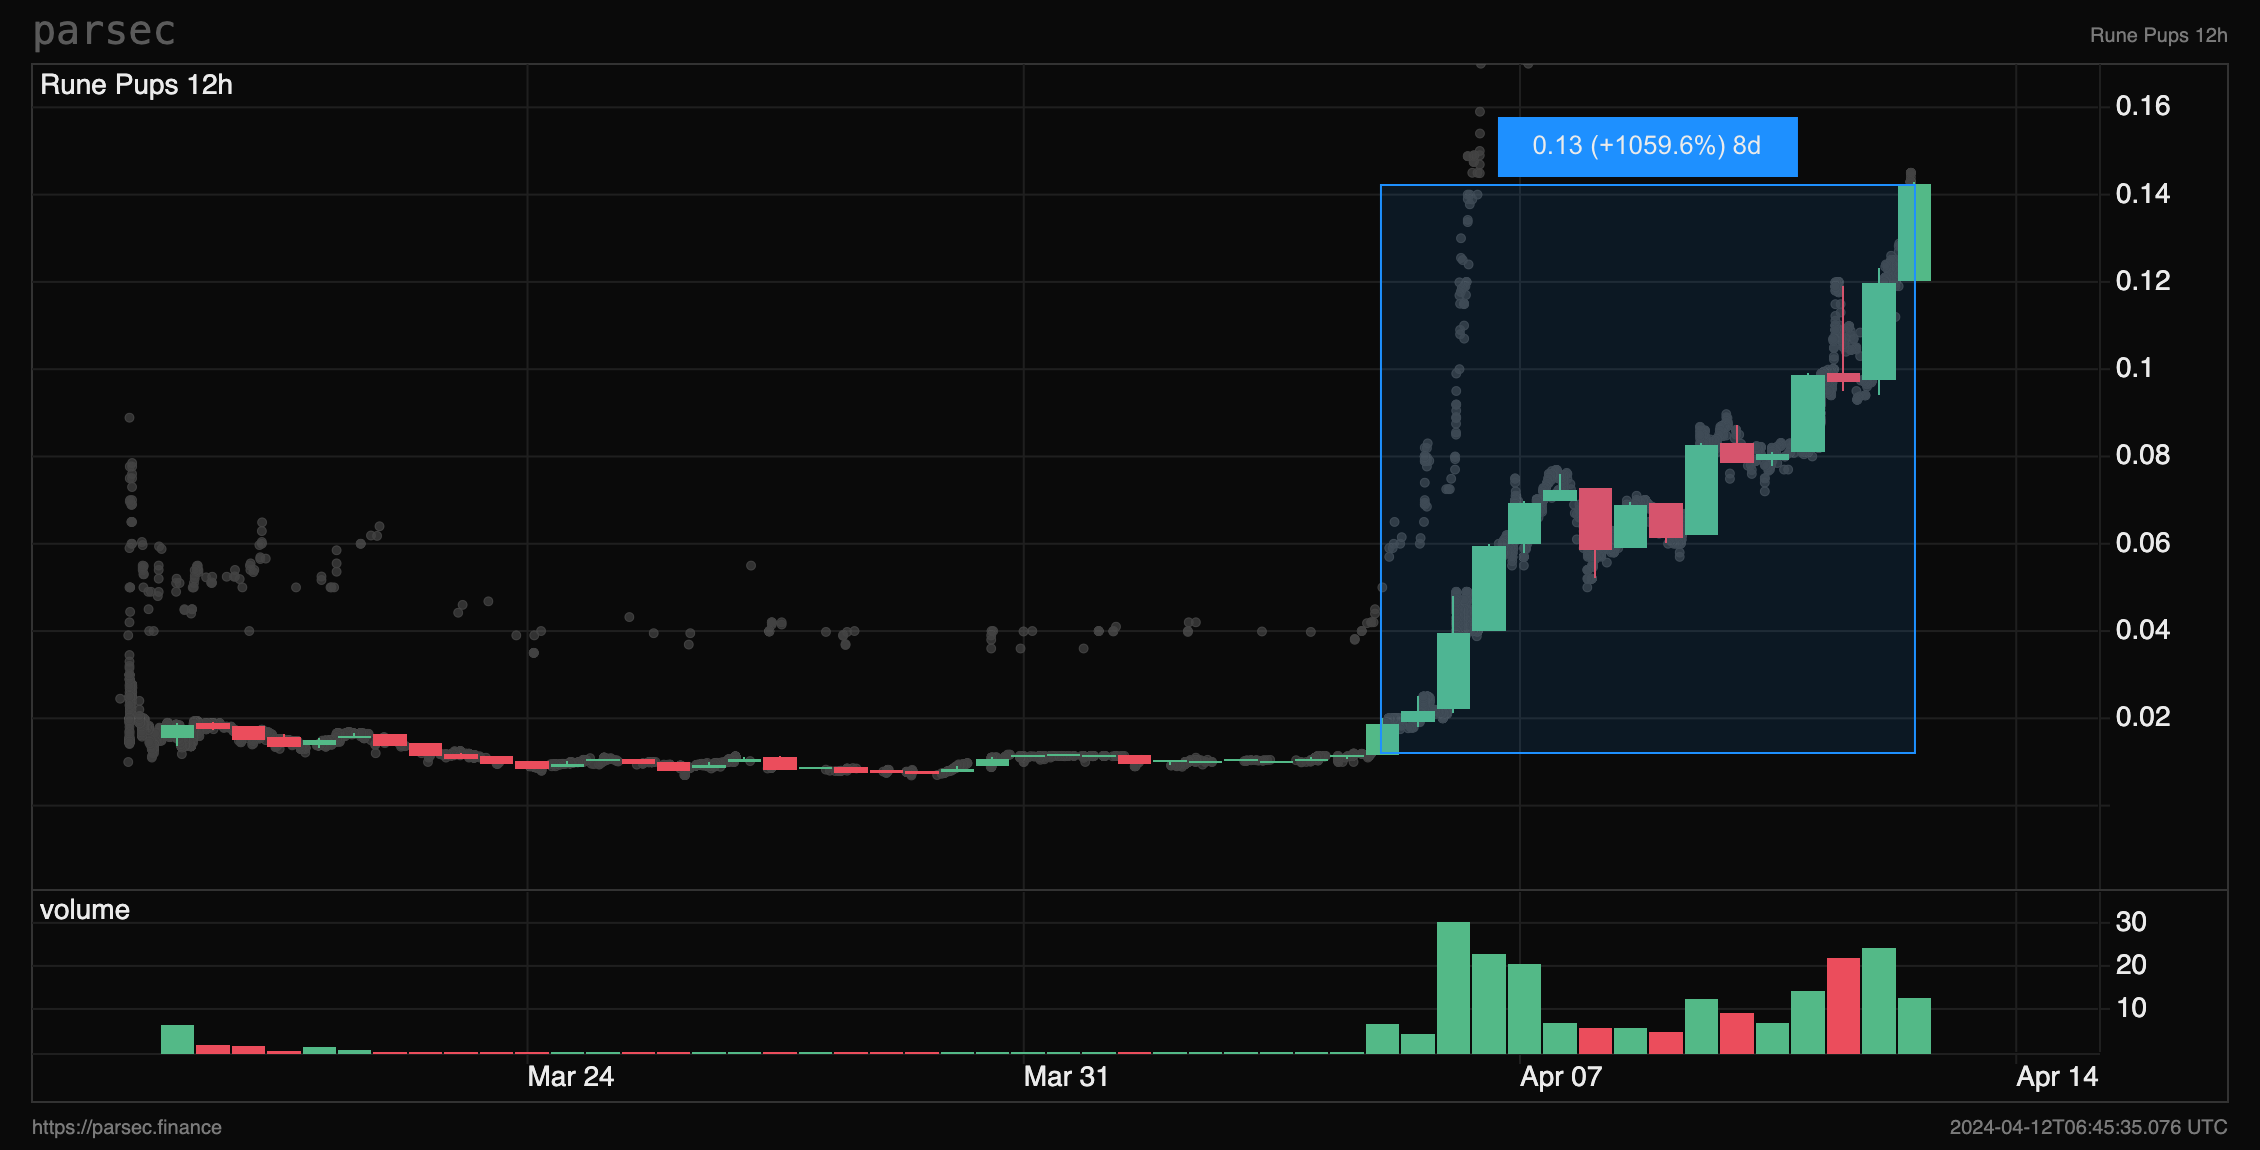Click the volume panel label
This screenshot has height=1150, width=2260.
(x=85, y=910)
